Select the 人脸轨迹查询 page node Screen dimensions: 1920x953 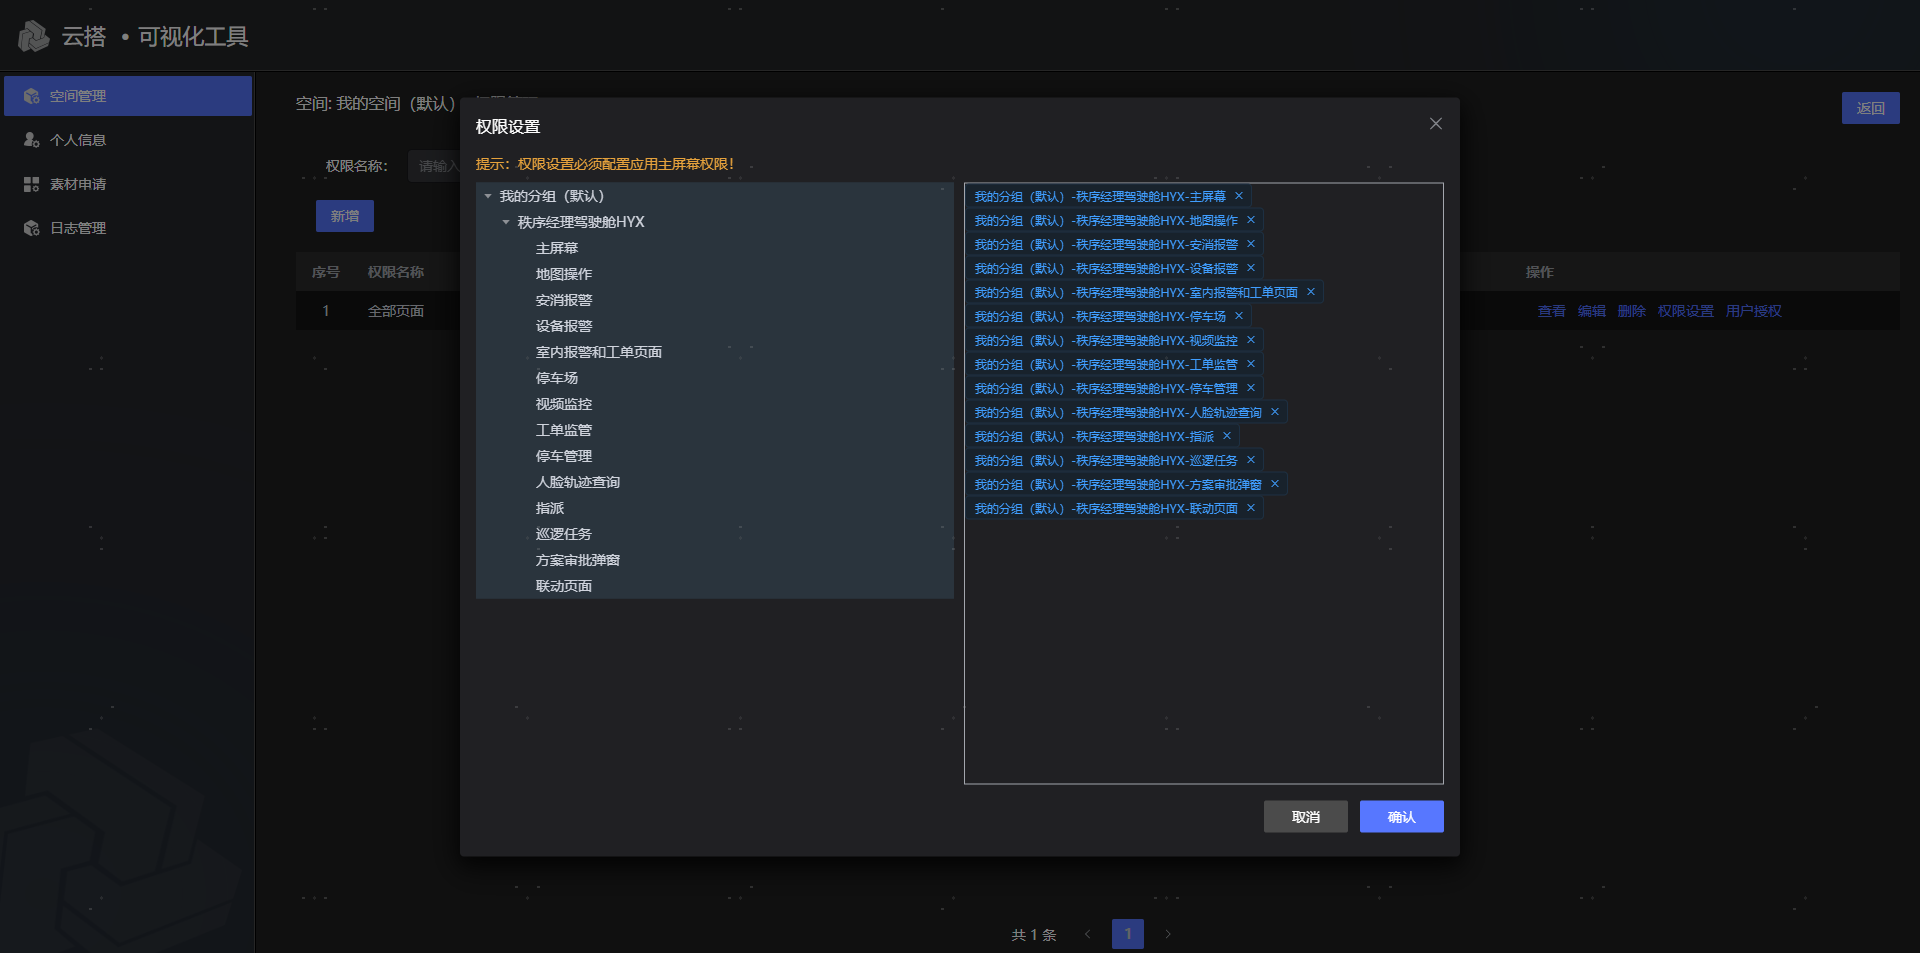(578, 482)
